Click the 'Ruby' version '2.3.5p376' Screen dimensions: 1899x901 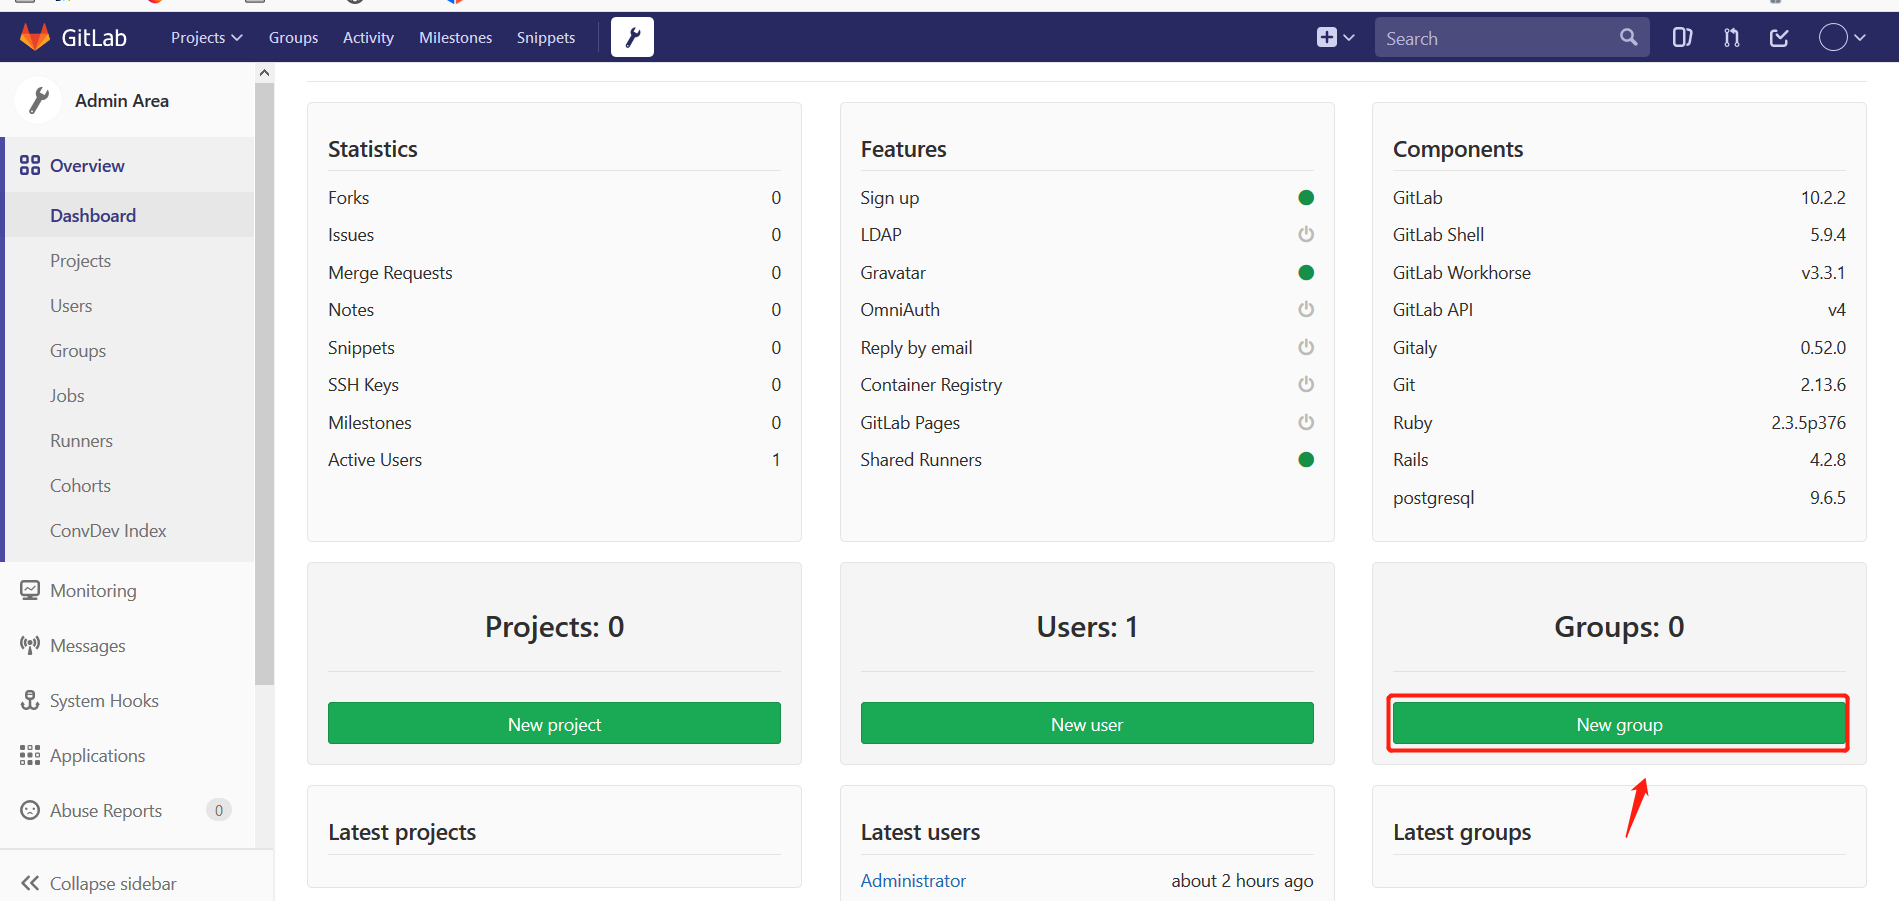pyautogui.click(x=1808, y=422)
